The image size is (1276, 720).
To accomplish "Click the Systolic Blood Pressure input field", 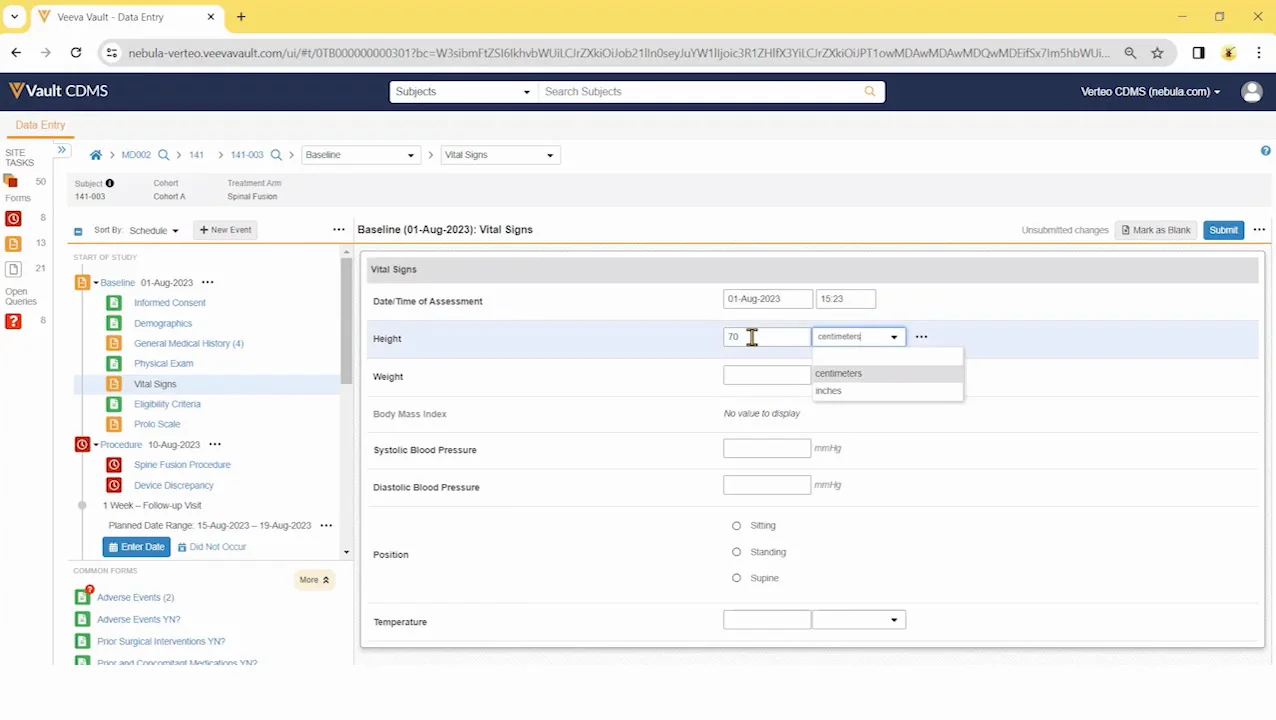I will [x=767, y=449].
